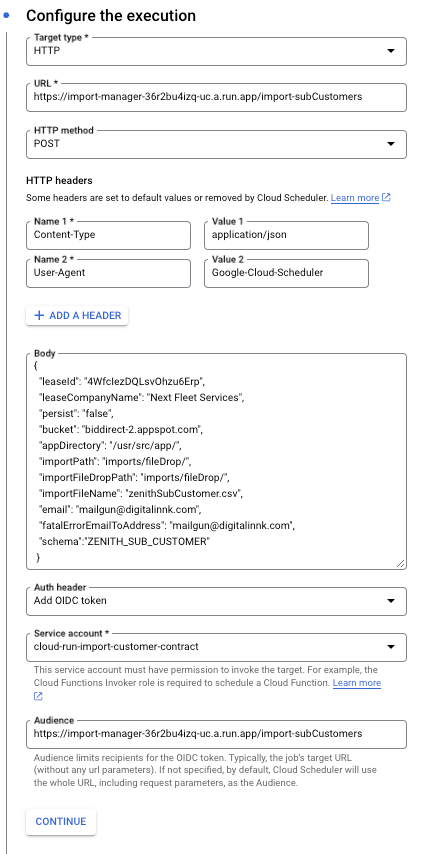The height and width of the screenshot is (854, 430).
Task: Click inside the Body text area
Action: pyautogui.click(x=216, y=462)
